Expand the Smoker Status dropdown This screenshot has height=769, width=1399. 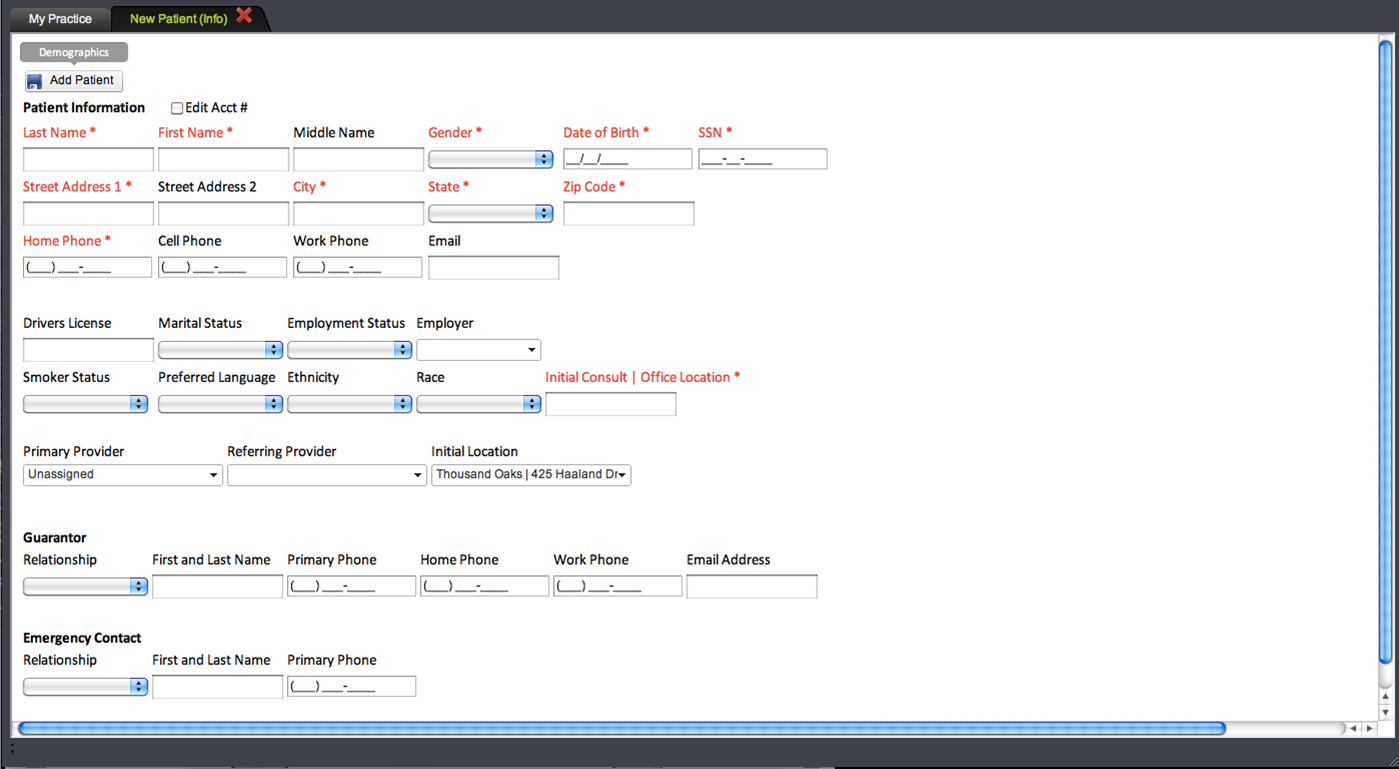(x=85, y=404)
